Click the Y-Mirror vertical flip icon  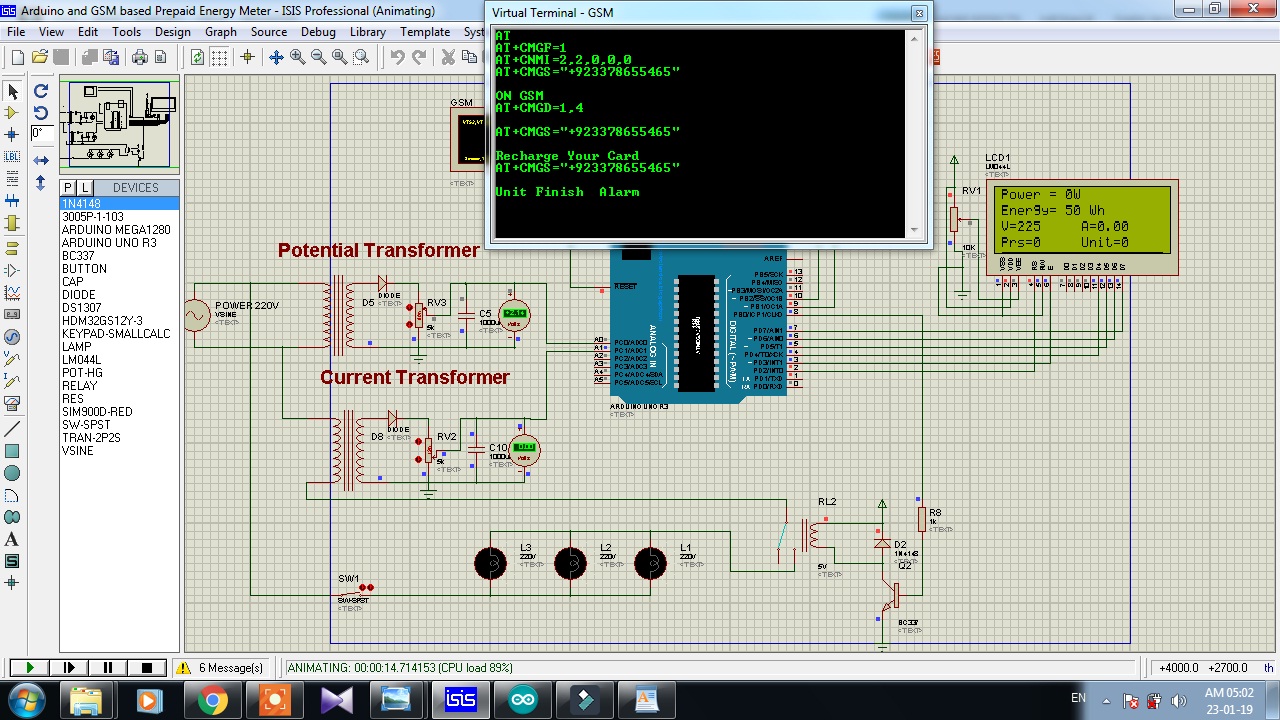[x=41, y=183]
